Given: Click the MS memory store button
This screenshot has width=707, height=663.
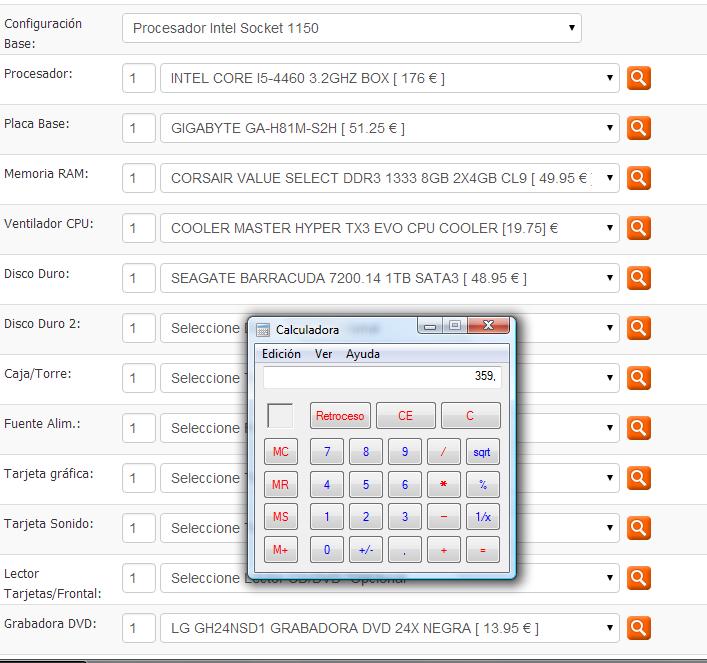Looking at the screenshot, I should [x=280, y=517].
